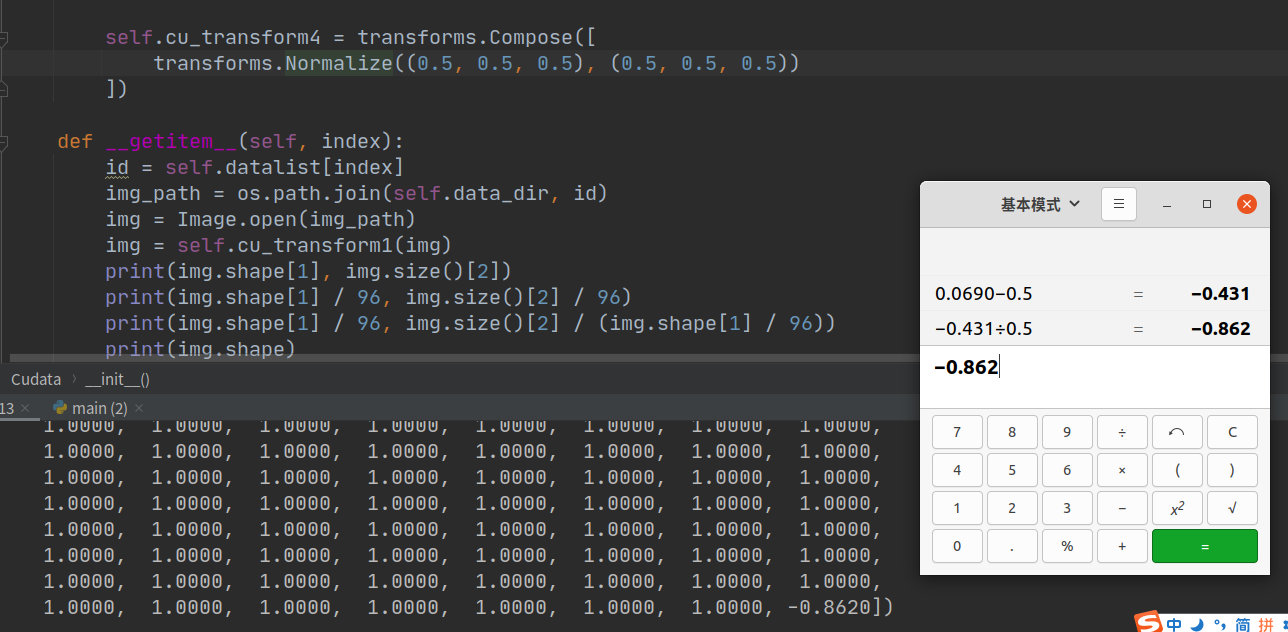Toggle simplified Chinese with the 简 indicator
1288x632 pixels.
(x=1244, y=623)
